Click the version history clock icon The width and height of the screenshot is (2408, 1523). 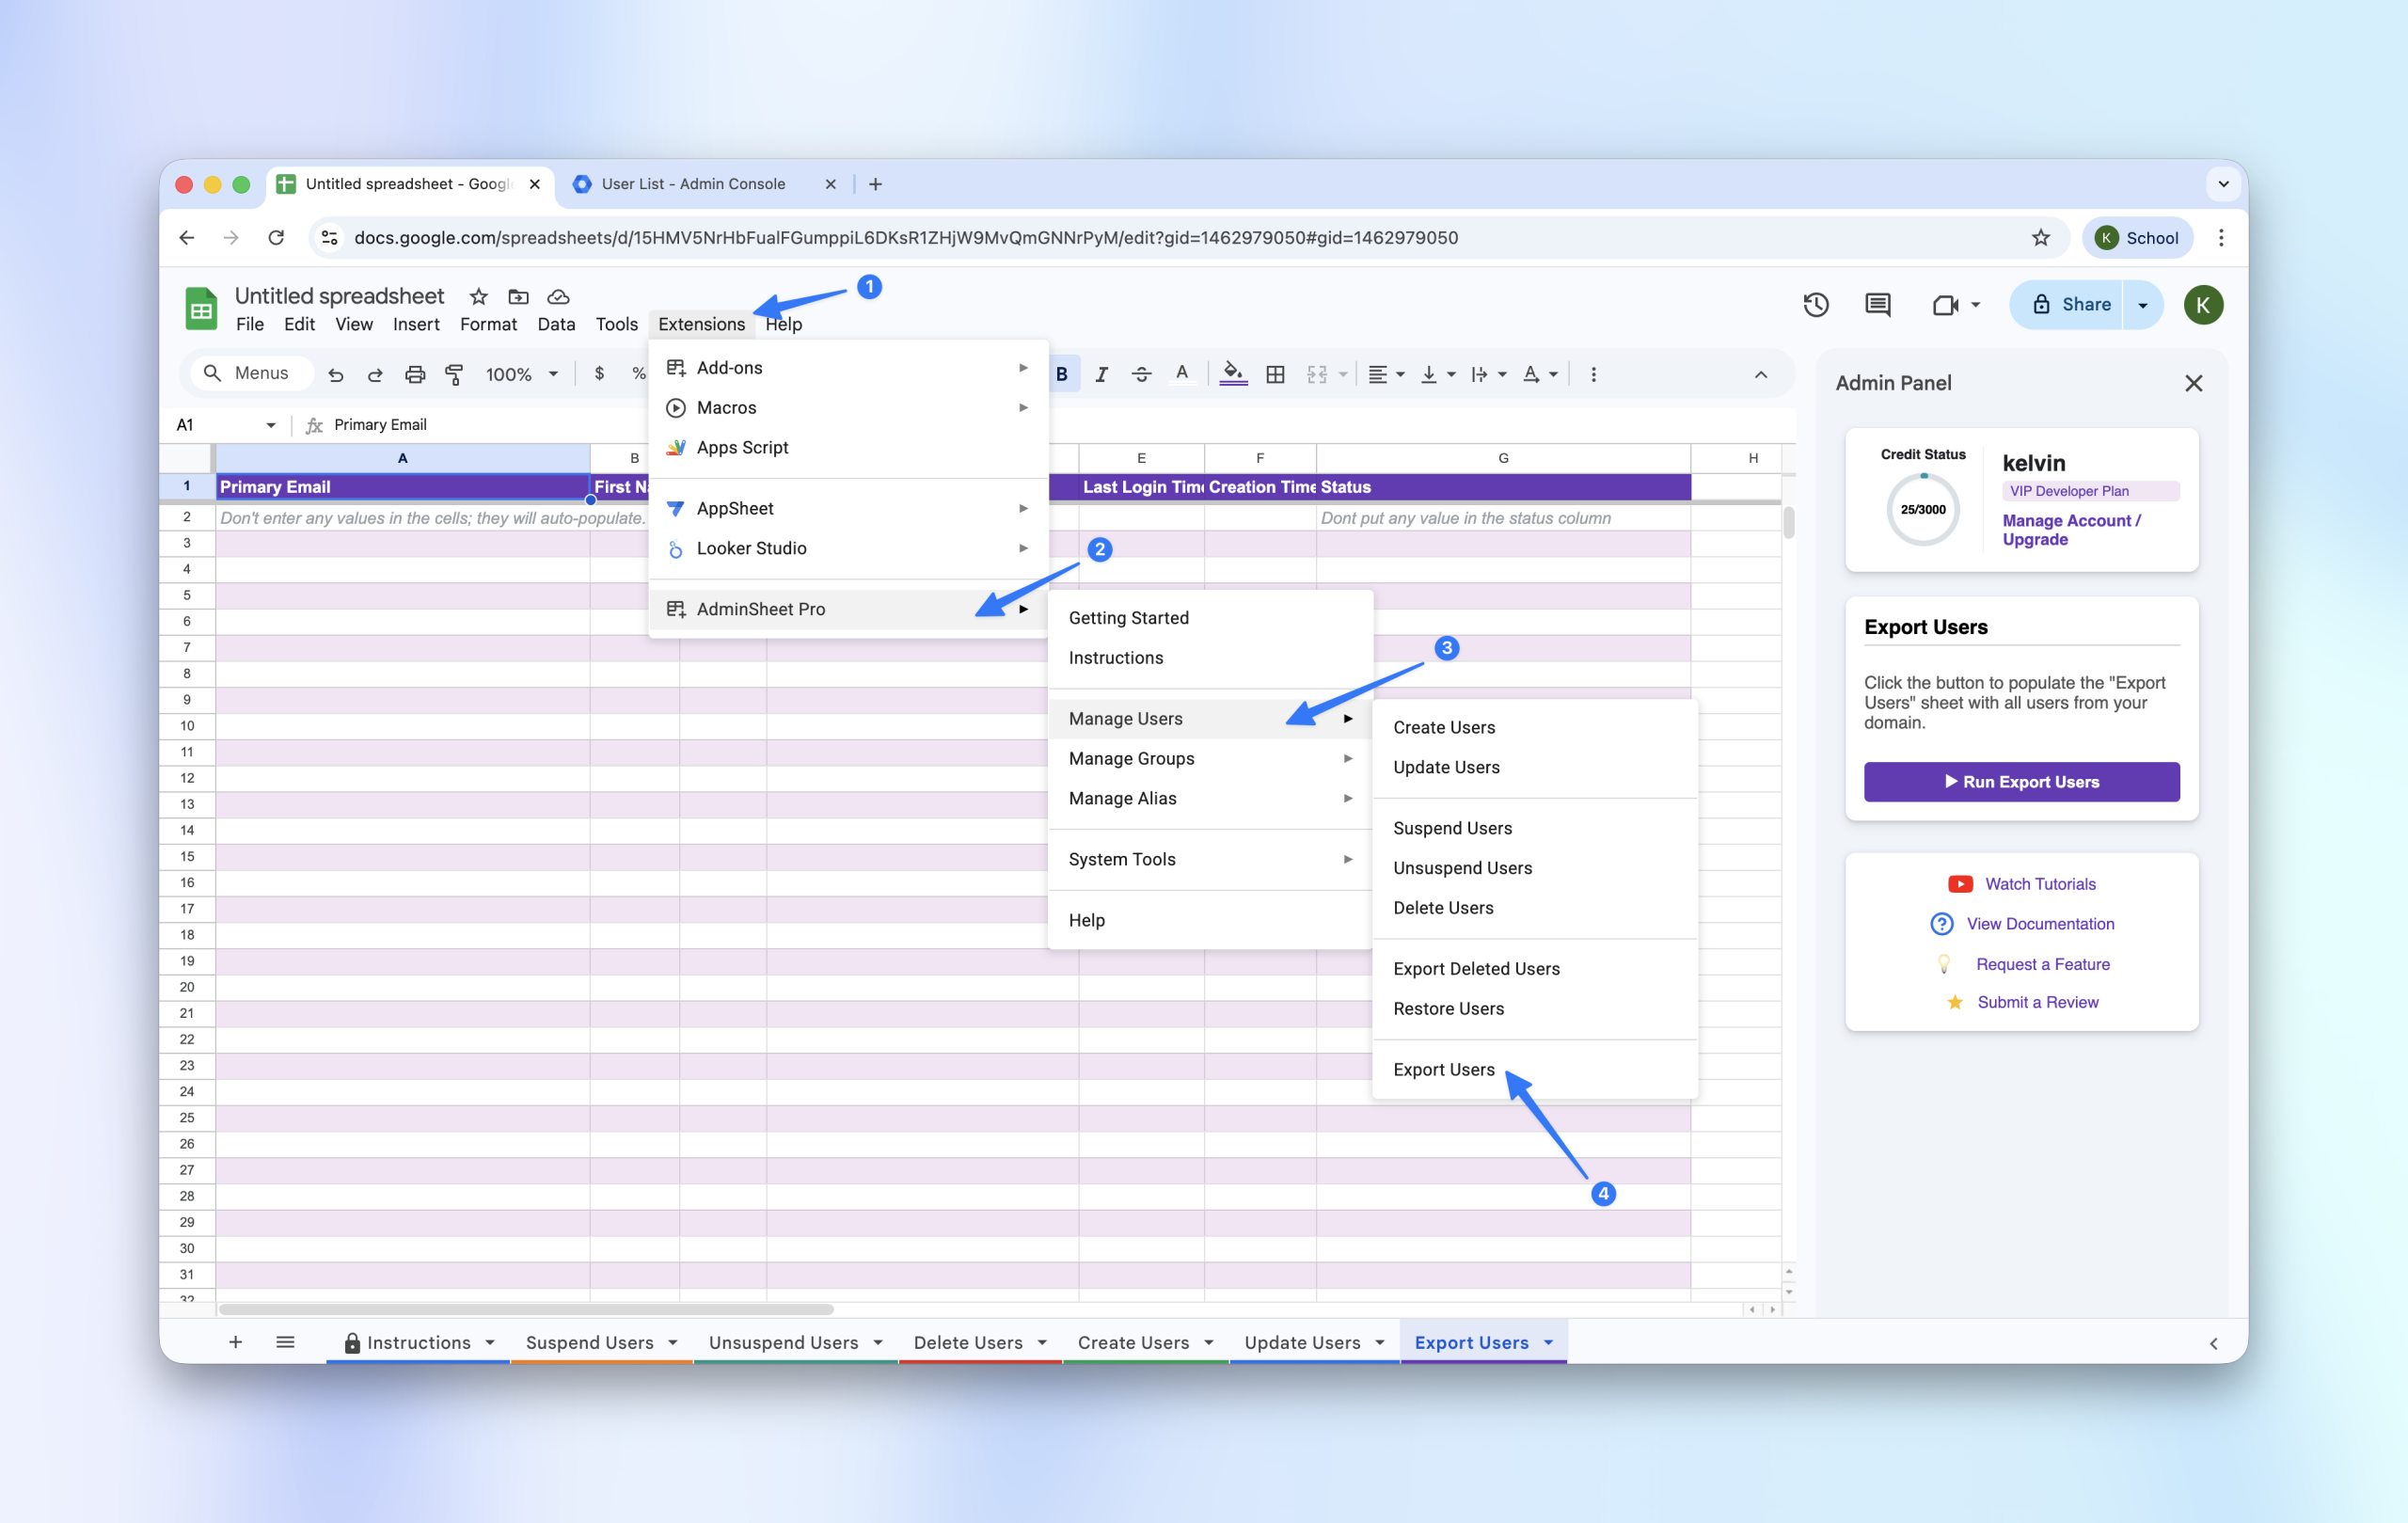point(1815,305)
